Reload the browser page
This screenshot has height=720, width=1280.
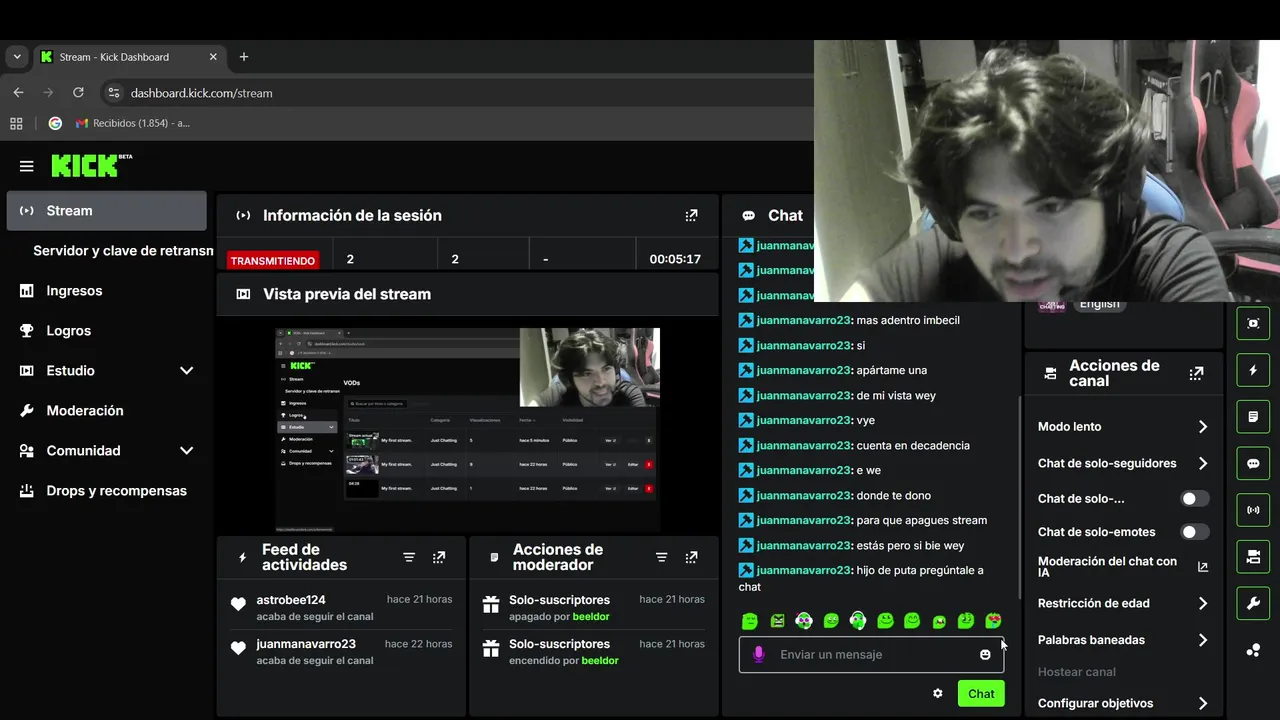[x=78, y=92]
